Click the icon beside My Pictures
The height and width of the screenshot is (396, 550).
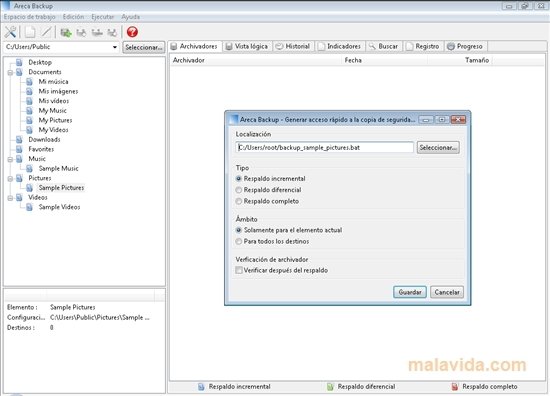(x=29, y=120)
